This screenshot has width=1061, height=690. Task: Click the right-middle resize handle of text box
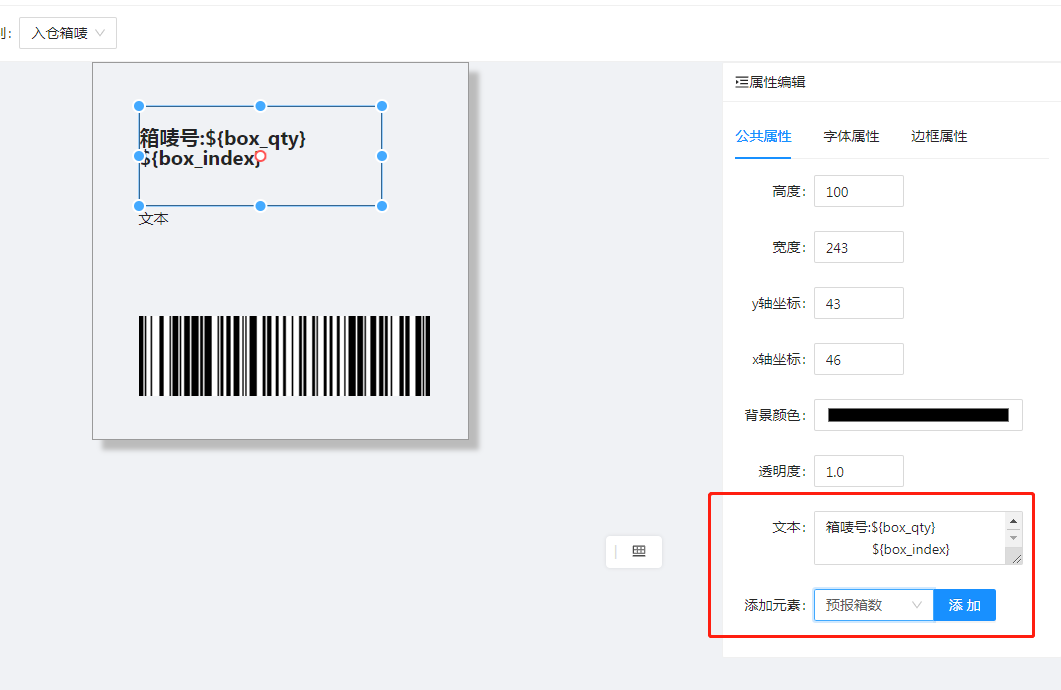[382, 156]
